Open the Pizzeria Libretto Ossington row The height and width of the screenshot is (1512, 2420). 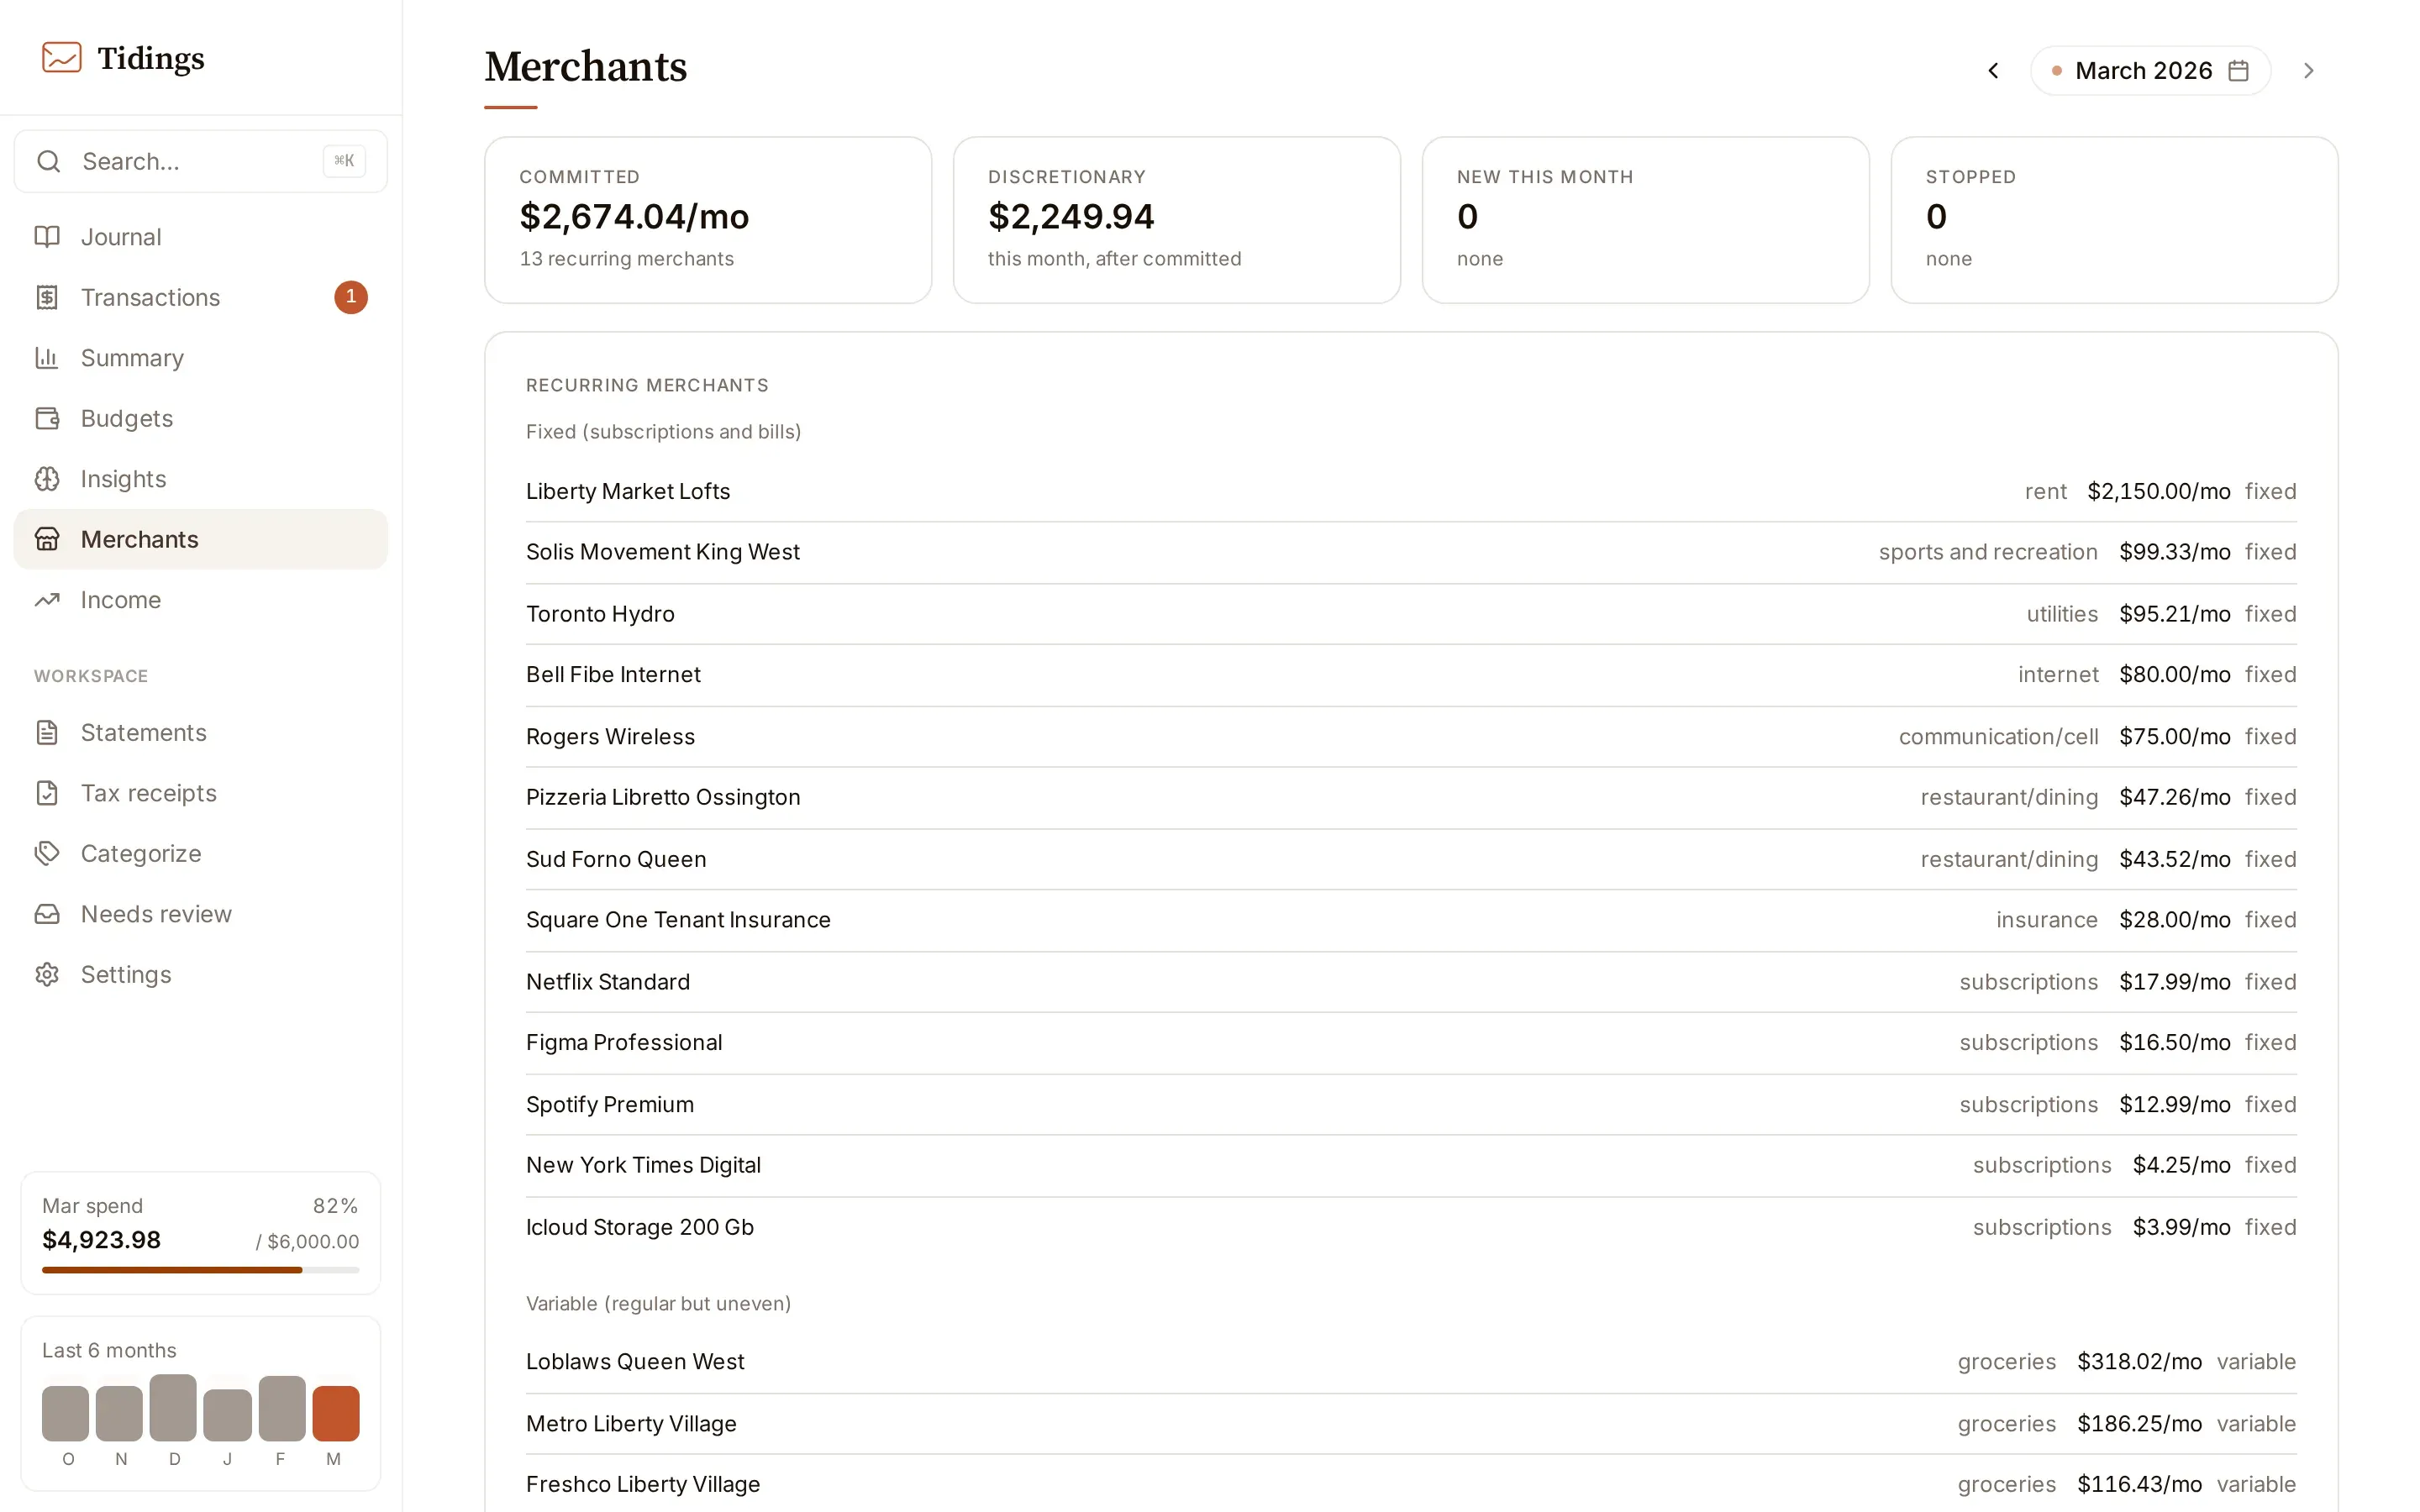pos(1411,798)
